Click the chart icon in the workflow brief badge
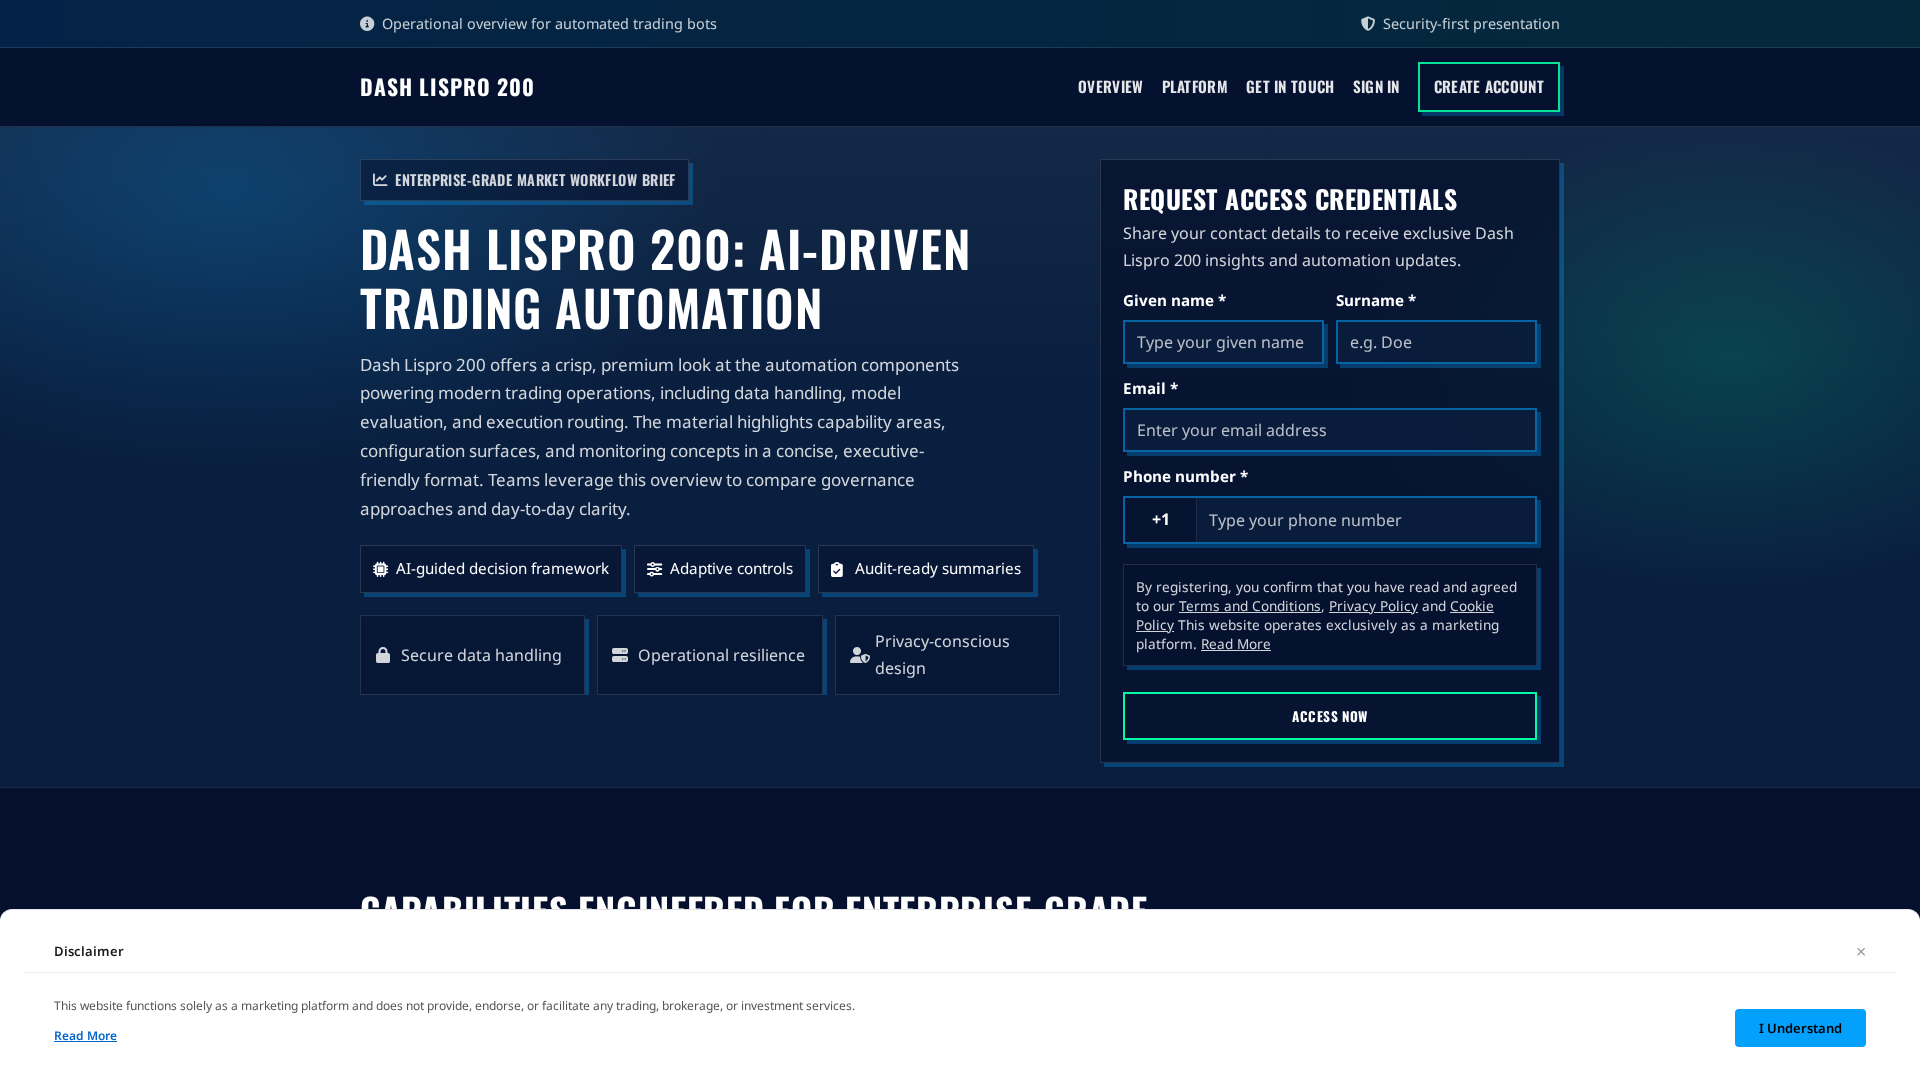Screen dimensions: 1920x1080 tap(379, 180)
